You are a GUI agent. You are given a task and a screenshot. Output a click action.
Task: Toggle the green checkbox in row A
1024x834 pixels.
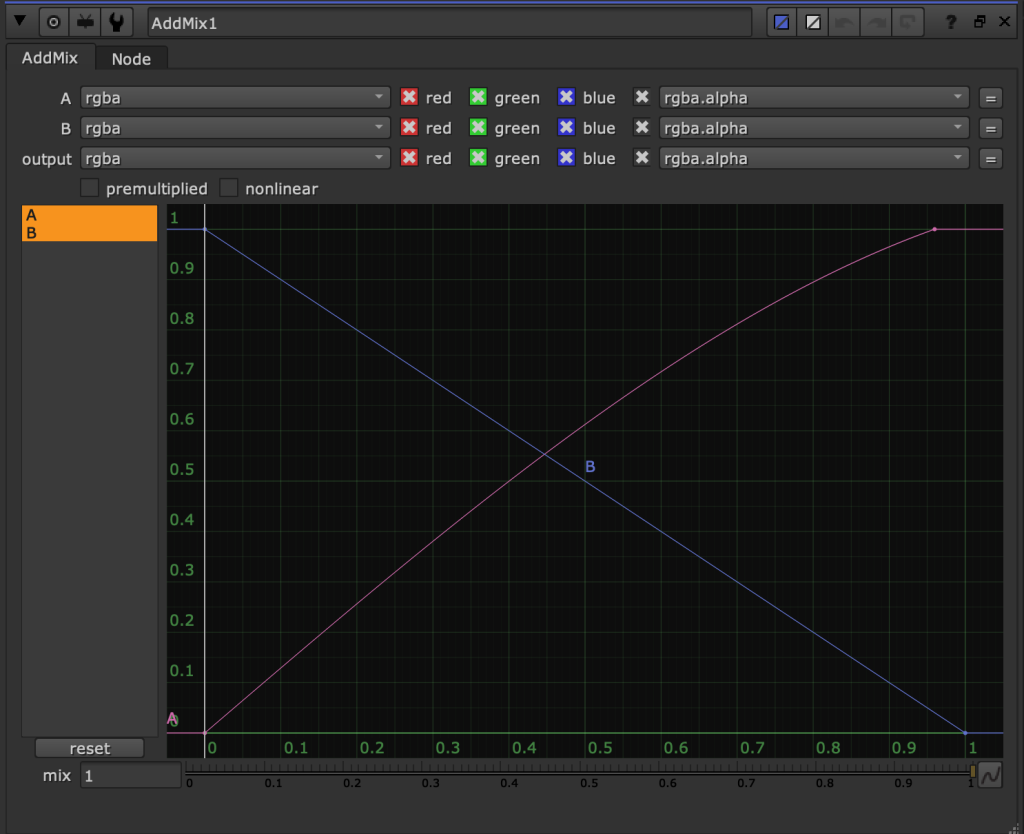point(478,97)
